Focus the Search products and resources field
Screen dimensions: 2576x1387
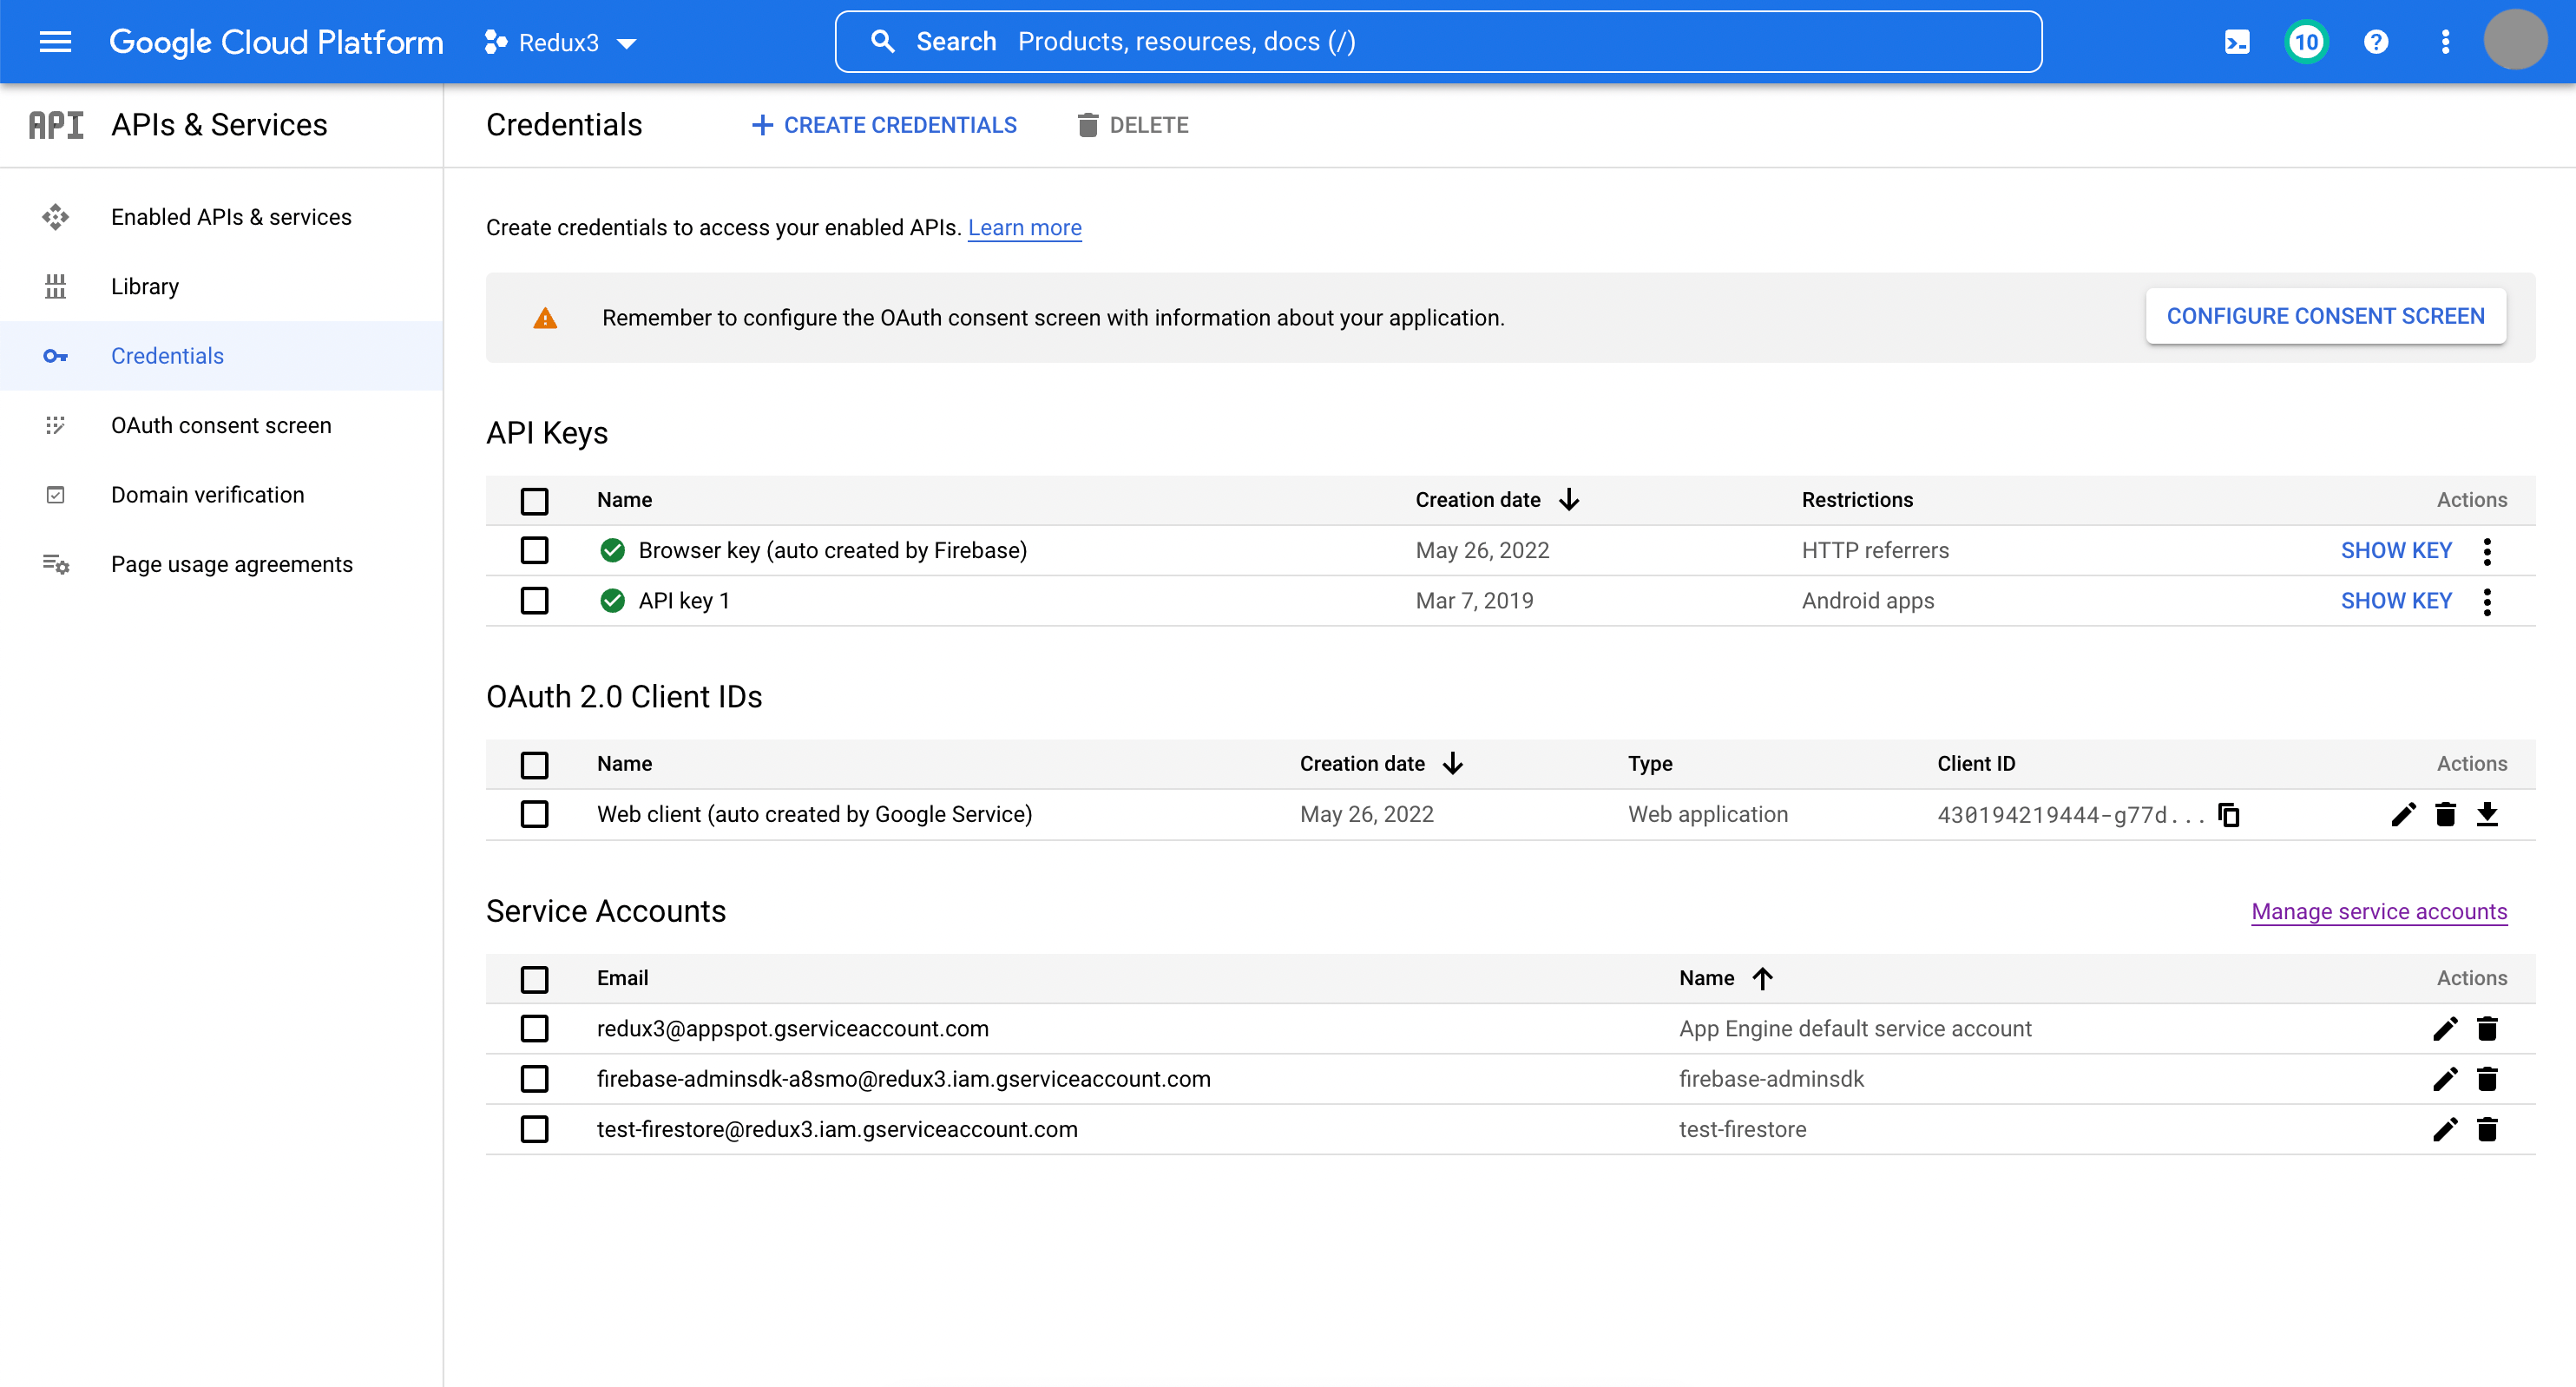(x=1438, y=42)
